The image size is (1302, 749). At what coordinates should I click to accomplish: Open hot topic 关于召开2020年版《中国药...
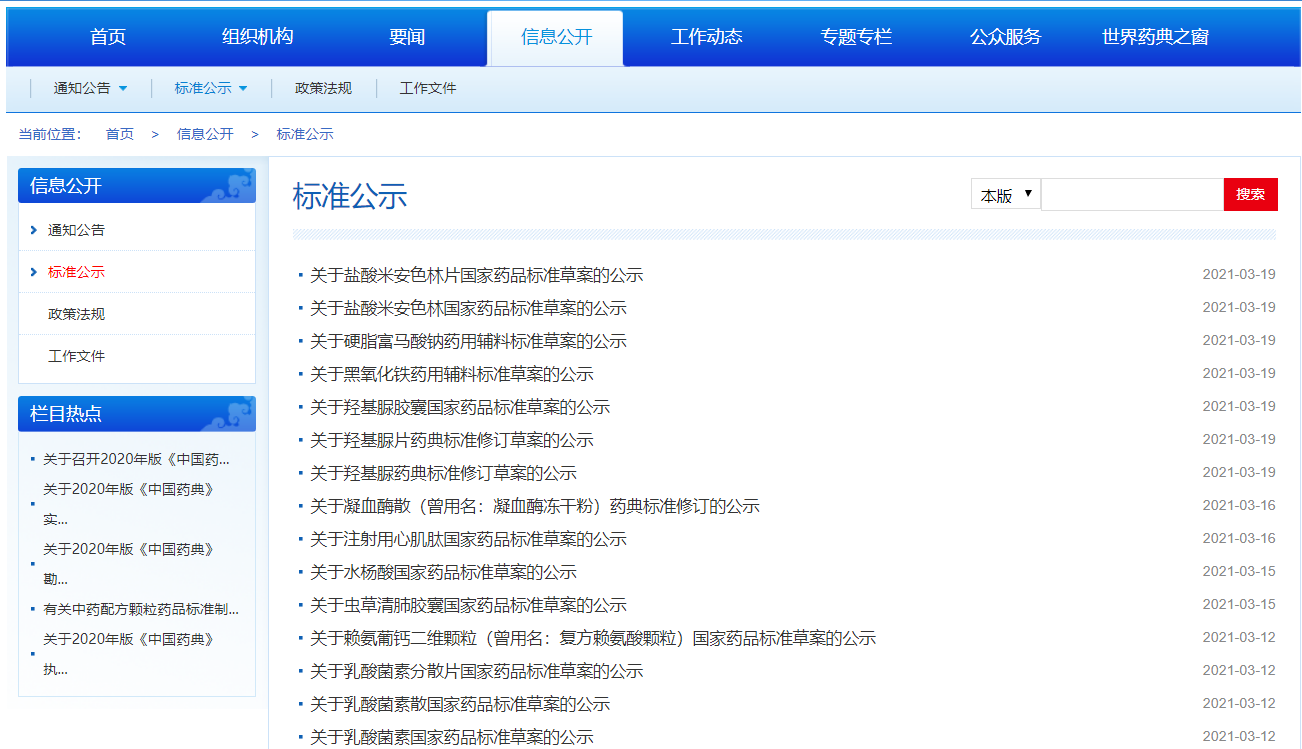[x=136, y=460]
